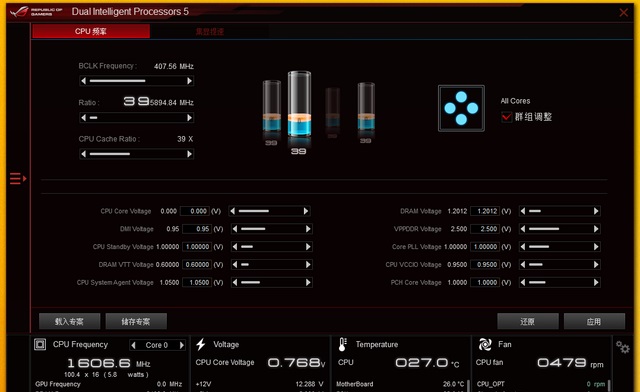Click the 1606.6 MHz CPU frequency readout
The height and width of the screenshot is (392, 640).
pos(109,363)
